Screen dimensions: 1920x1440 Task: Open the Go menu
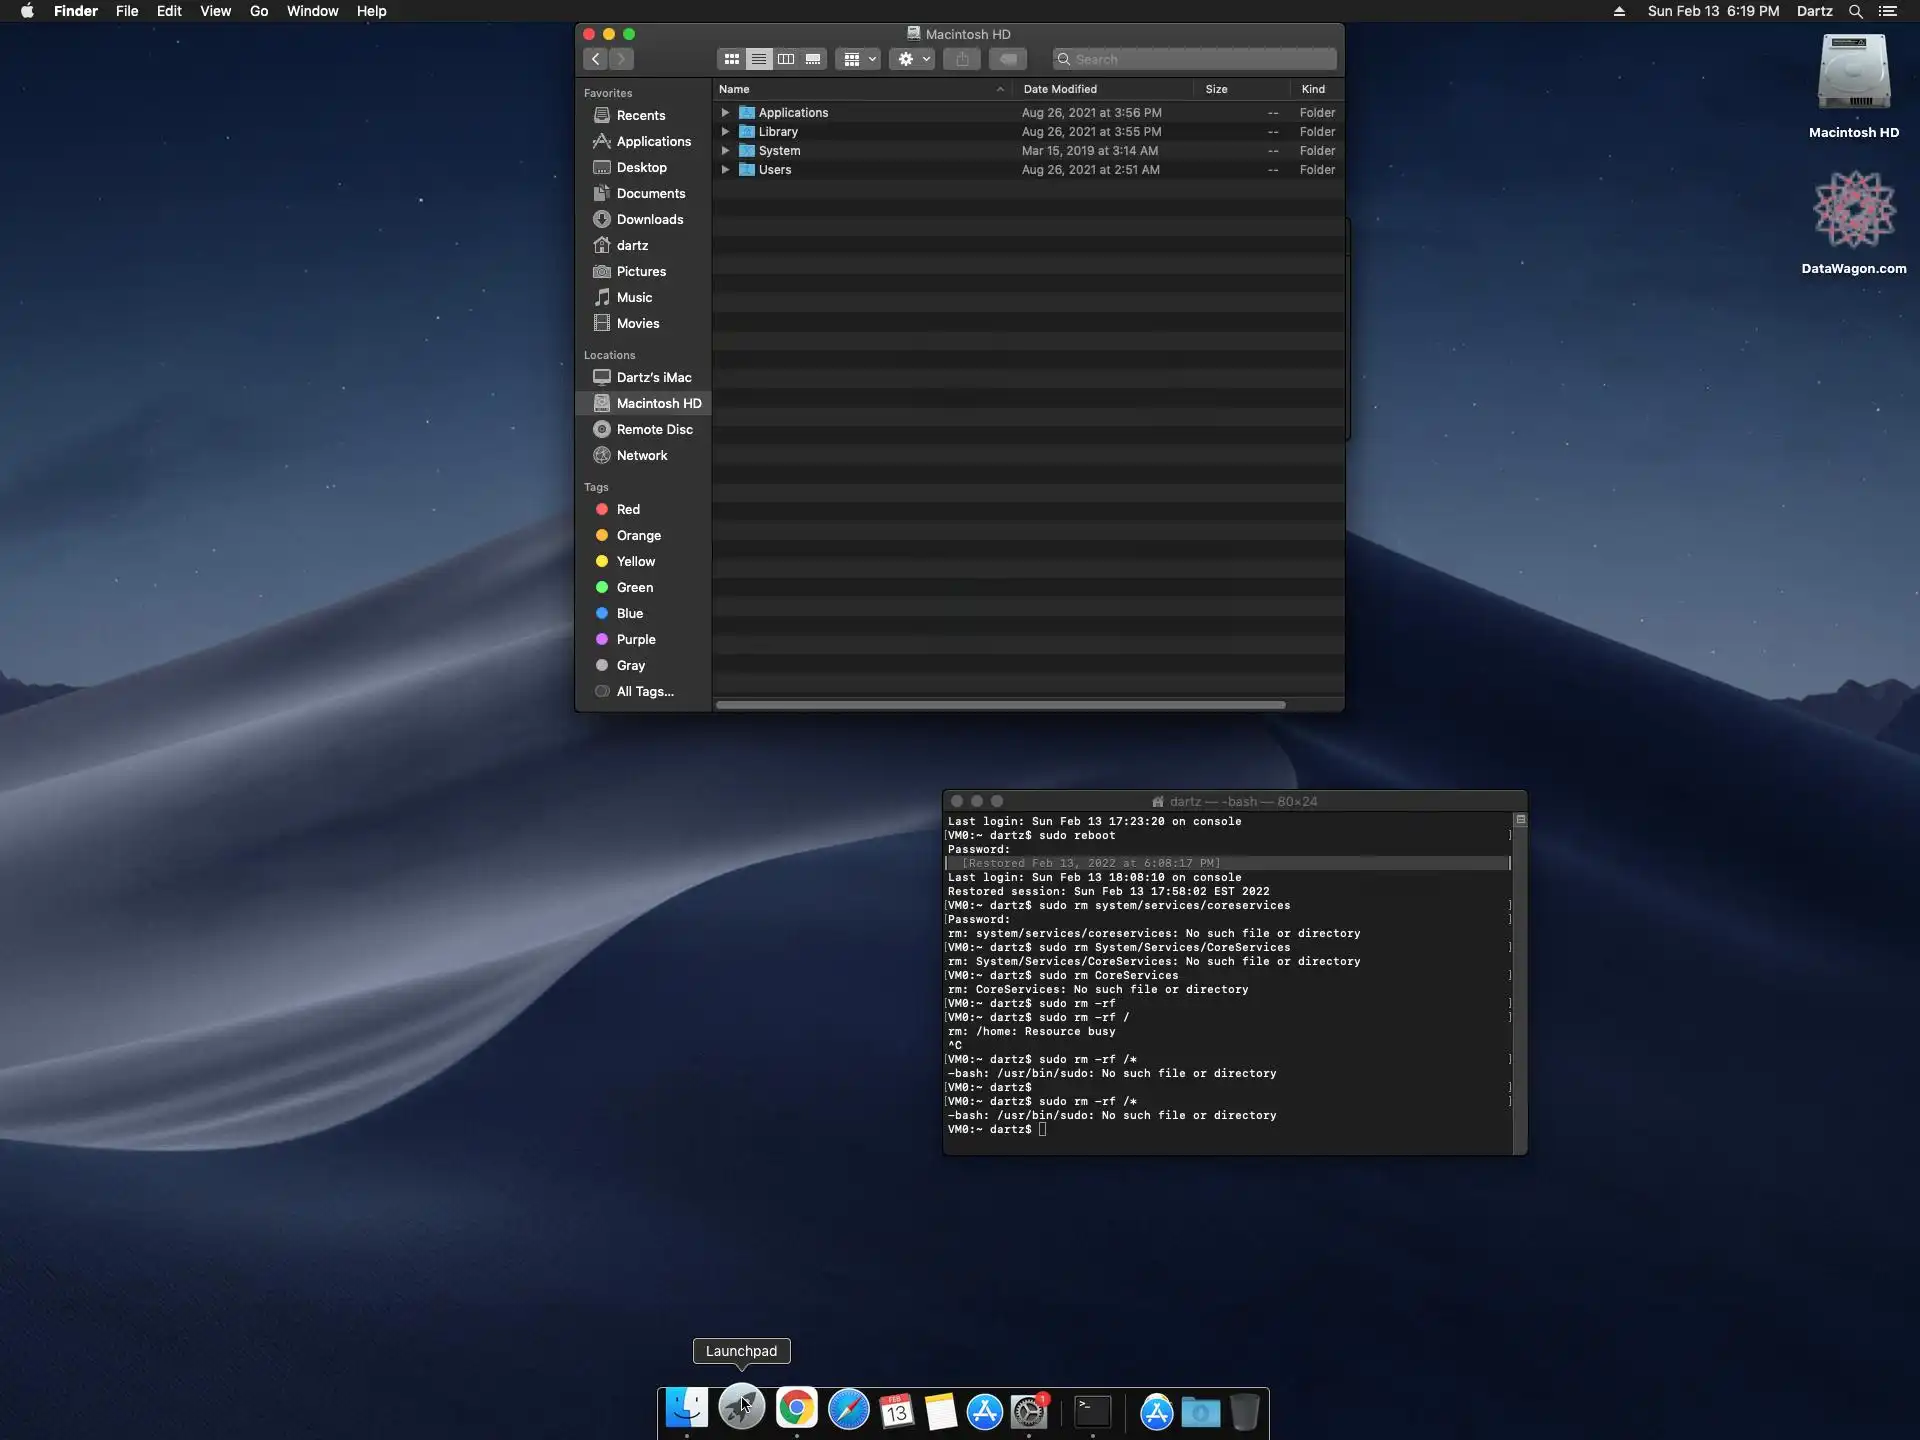(x=259, y=11)
